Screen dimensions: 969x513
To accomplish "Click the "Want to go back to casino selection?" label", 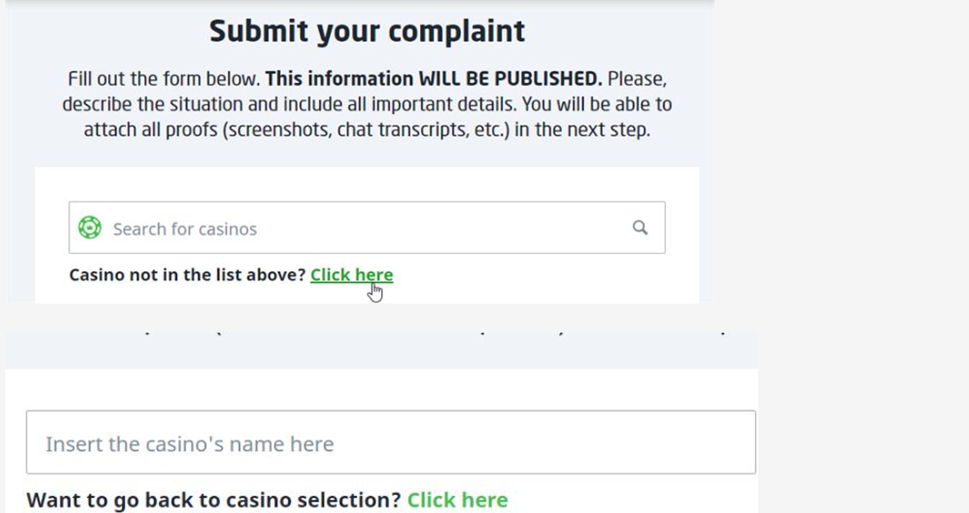I will point(213,499).
